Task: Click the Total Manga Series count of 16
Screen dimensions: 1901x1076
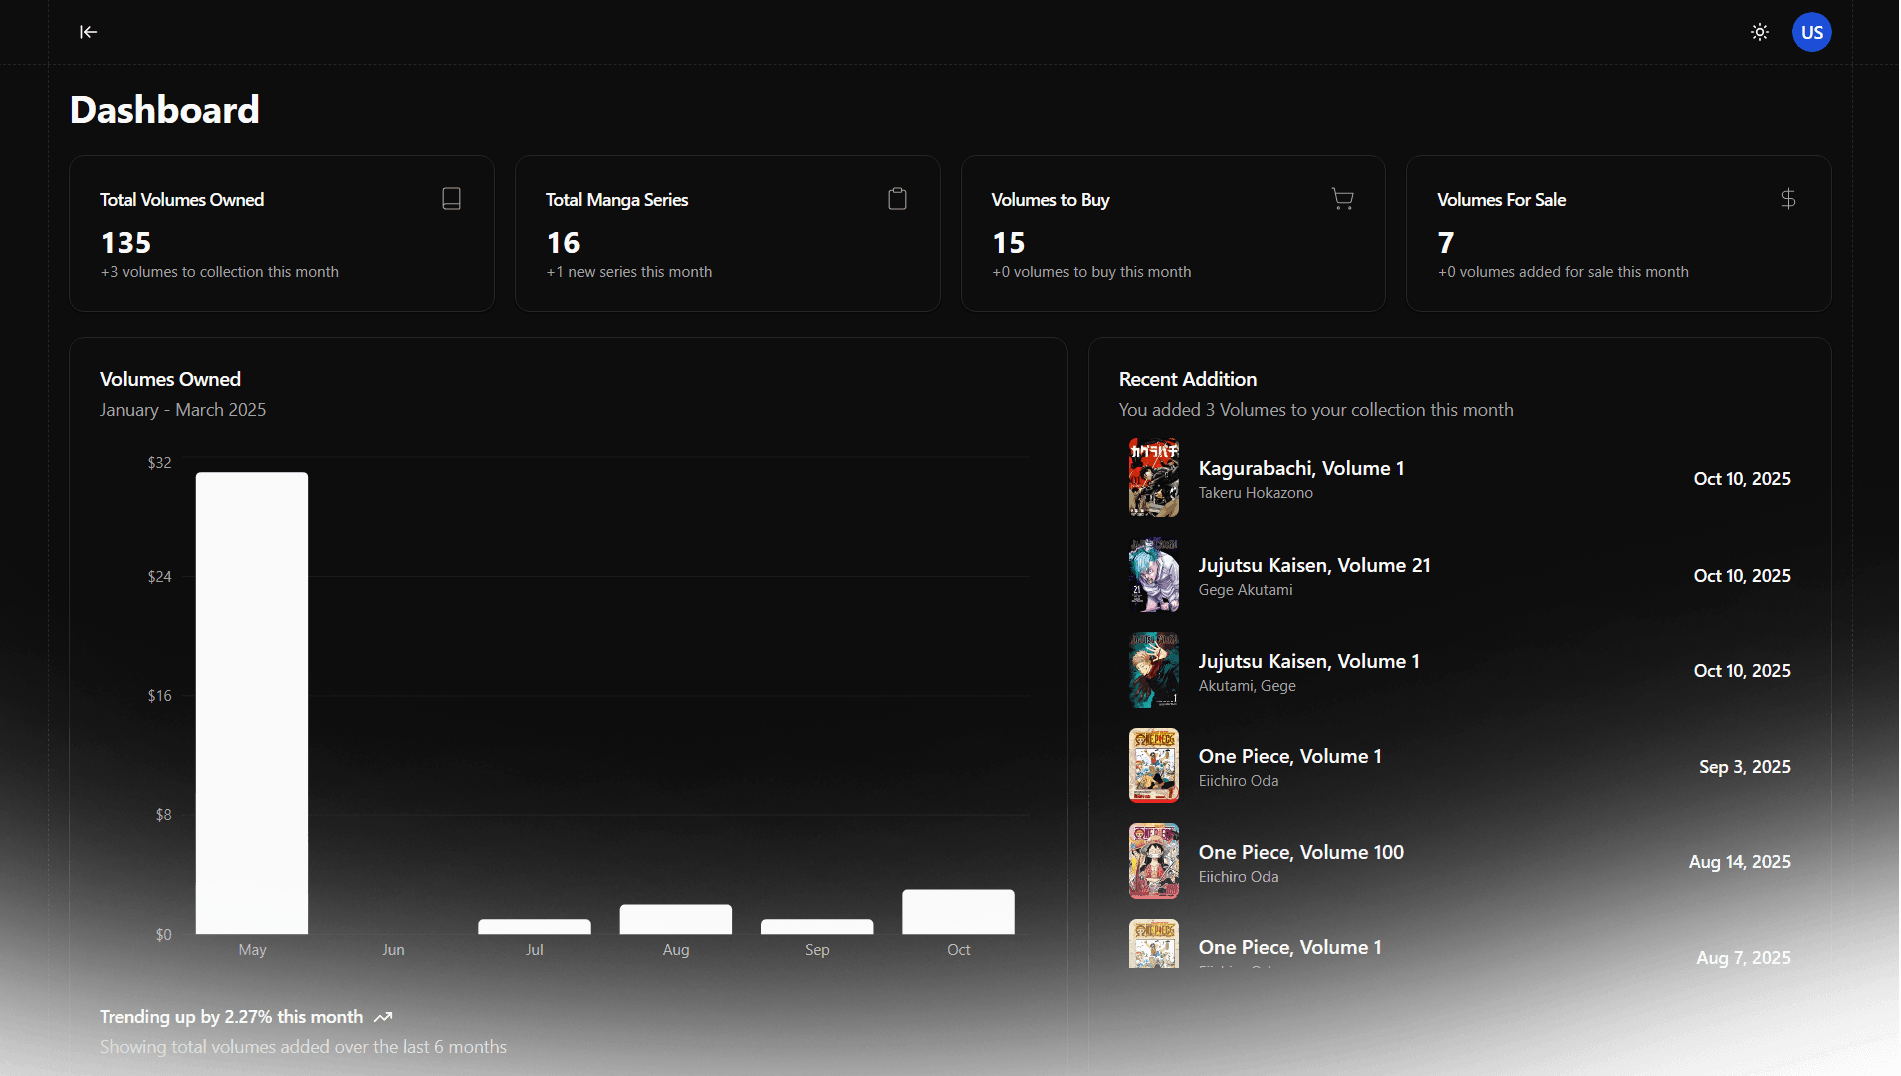Action: click(563, 241)
